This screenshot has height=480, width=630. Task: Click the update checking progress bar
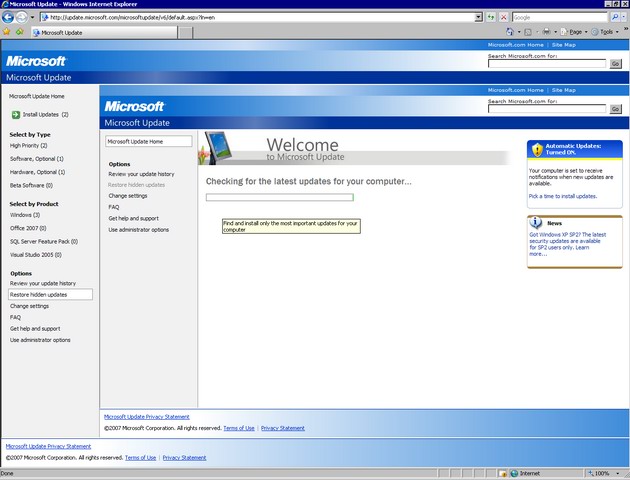279,197
